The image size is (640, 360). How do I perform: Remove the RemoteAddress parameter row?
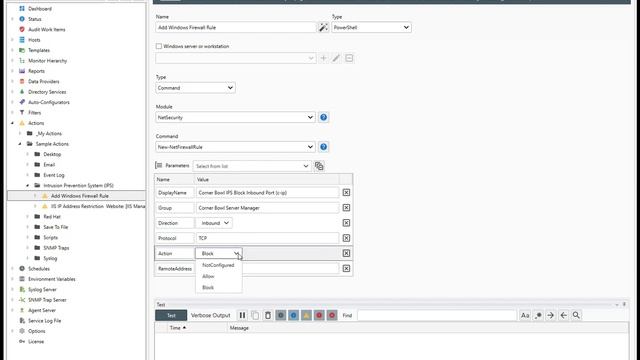click(346, 269)
